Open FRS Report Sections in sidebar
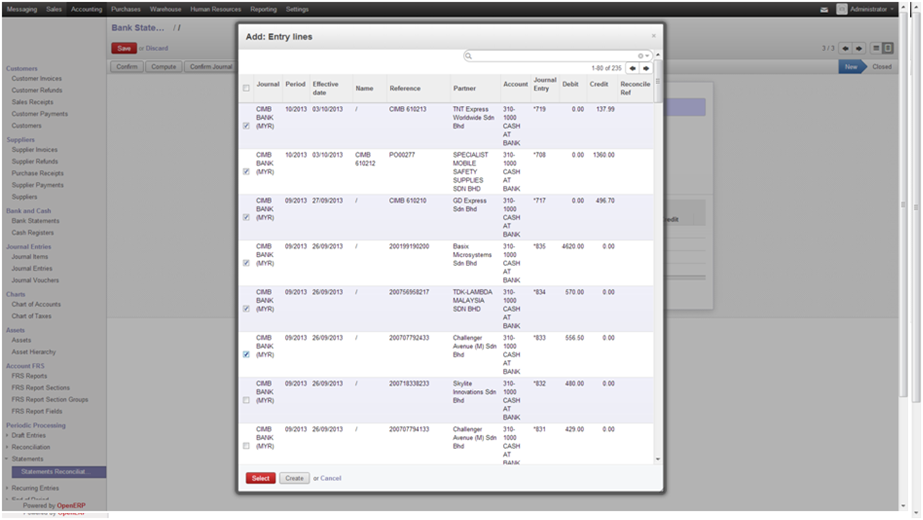This screenshot has width=923, height=520. click(x=41, y=387)
